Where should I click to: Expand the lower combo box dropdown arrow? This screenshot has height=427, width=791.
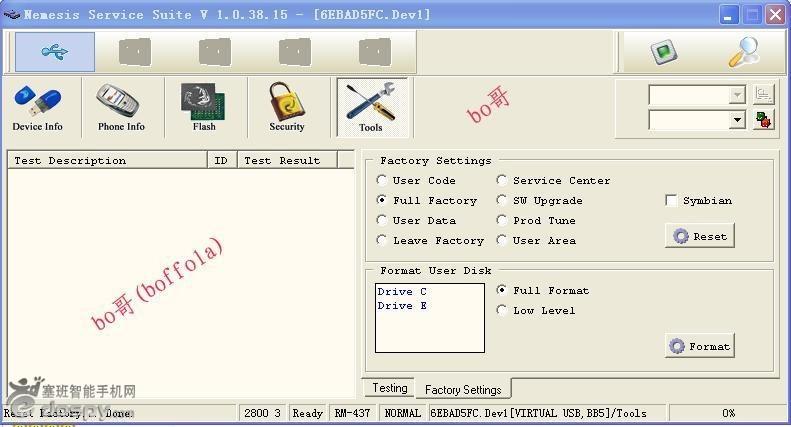738,120
